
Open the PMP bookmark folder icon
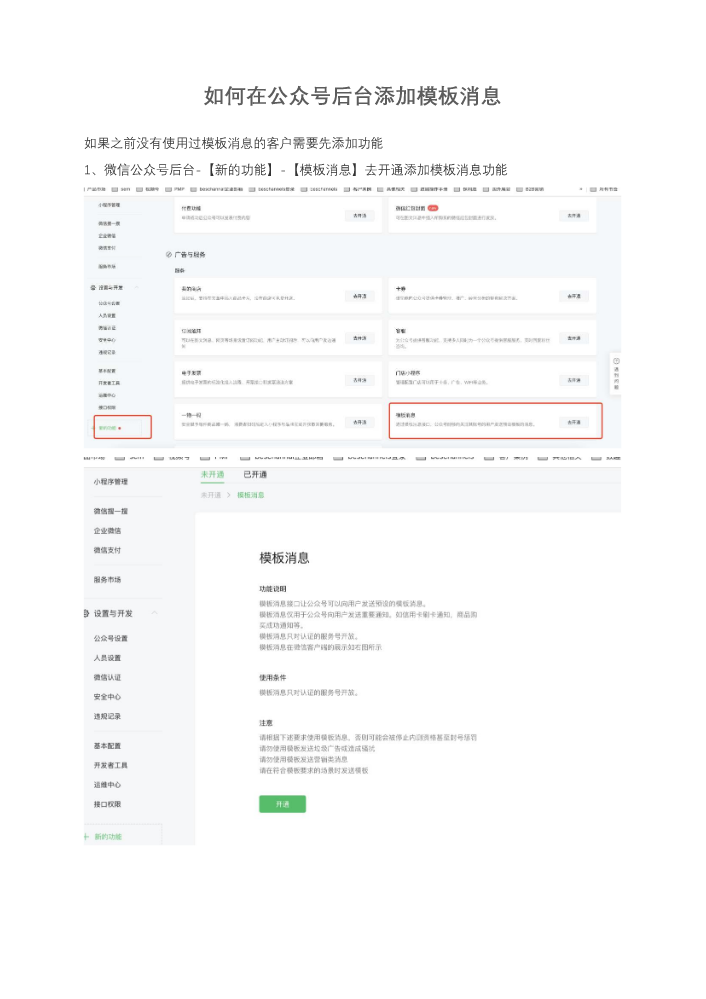point(168,188)
